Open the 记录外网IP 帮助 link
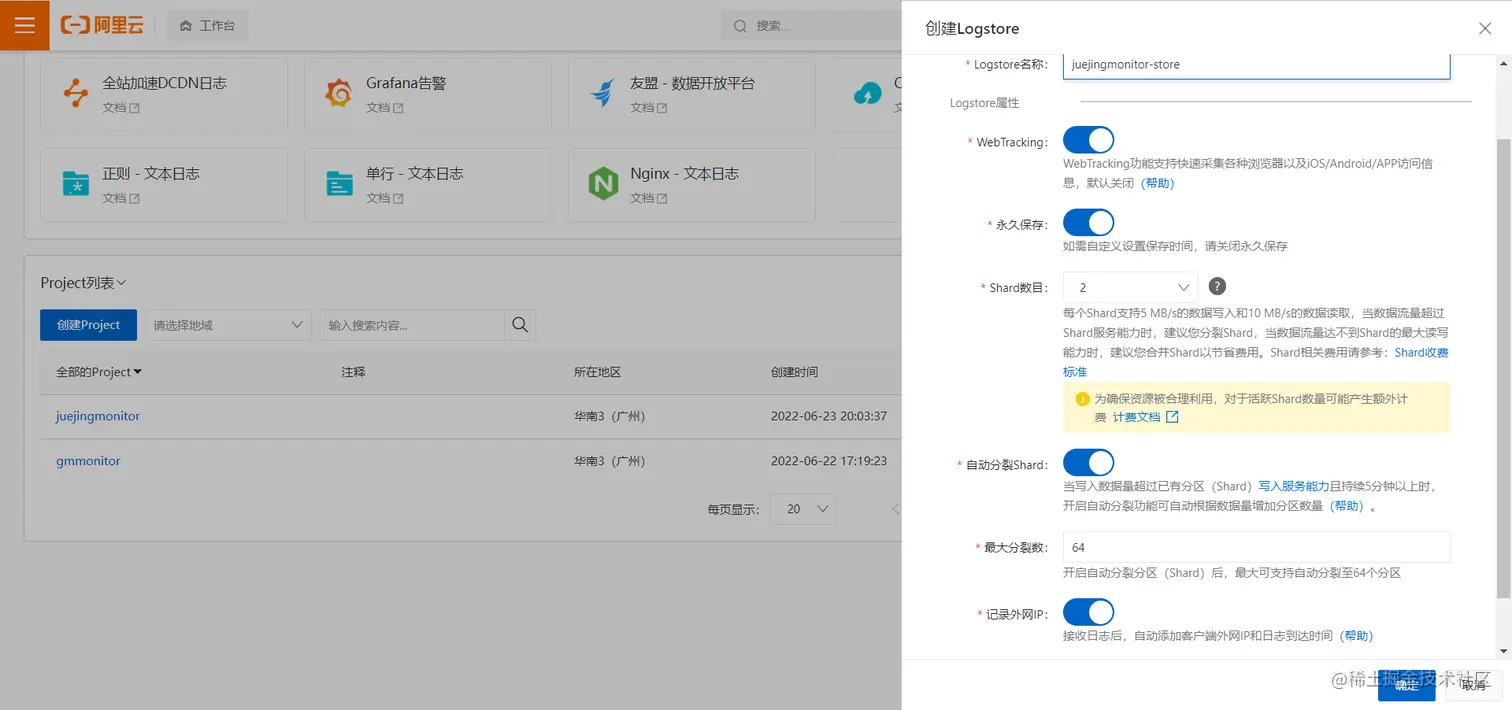Image resolution: width=1512 pixels, height=710 pixels. (1357, 636)
